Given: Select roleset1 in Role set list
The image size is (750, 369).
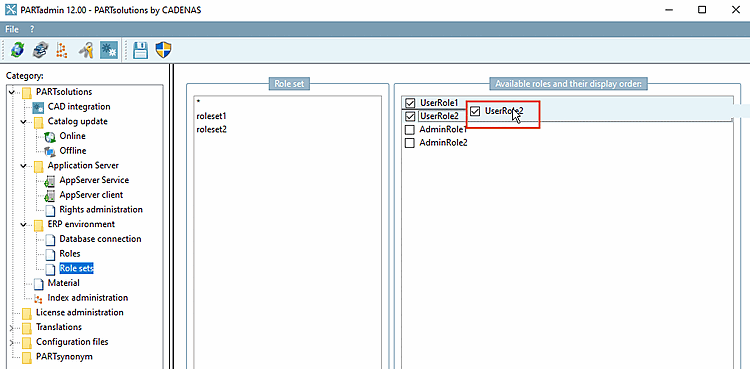Looking at the screenshot, I should click(211, 116).
